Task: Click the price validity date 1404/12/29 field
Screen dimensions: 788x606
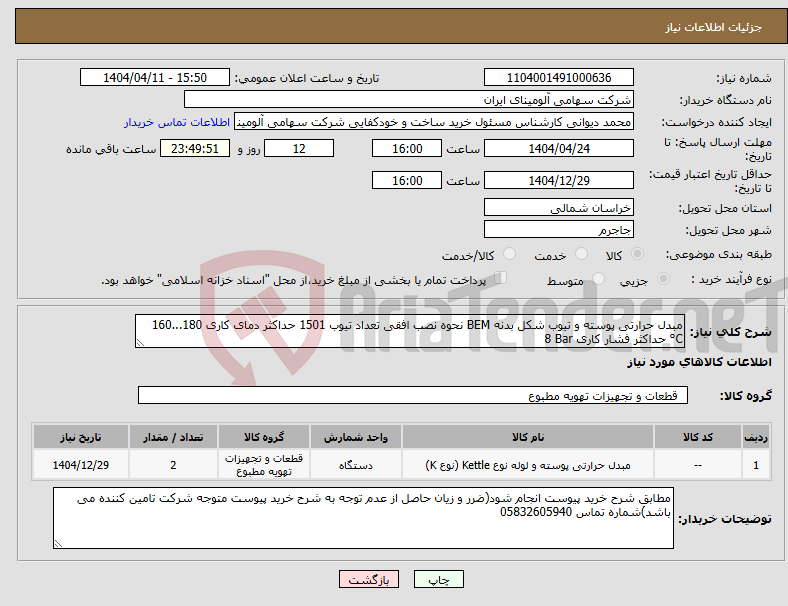Action: pyautogui.click(x=559, y=180)
